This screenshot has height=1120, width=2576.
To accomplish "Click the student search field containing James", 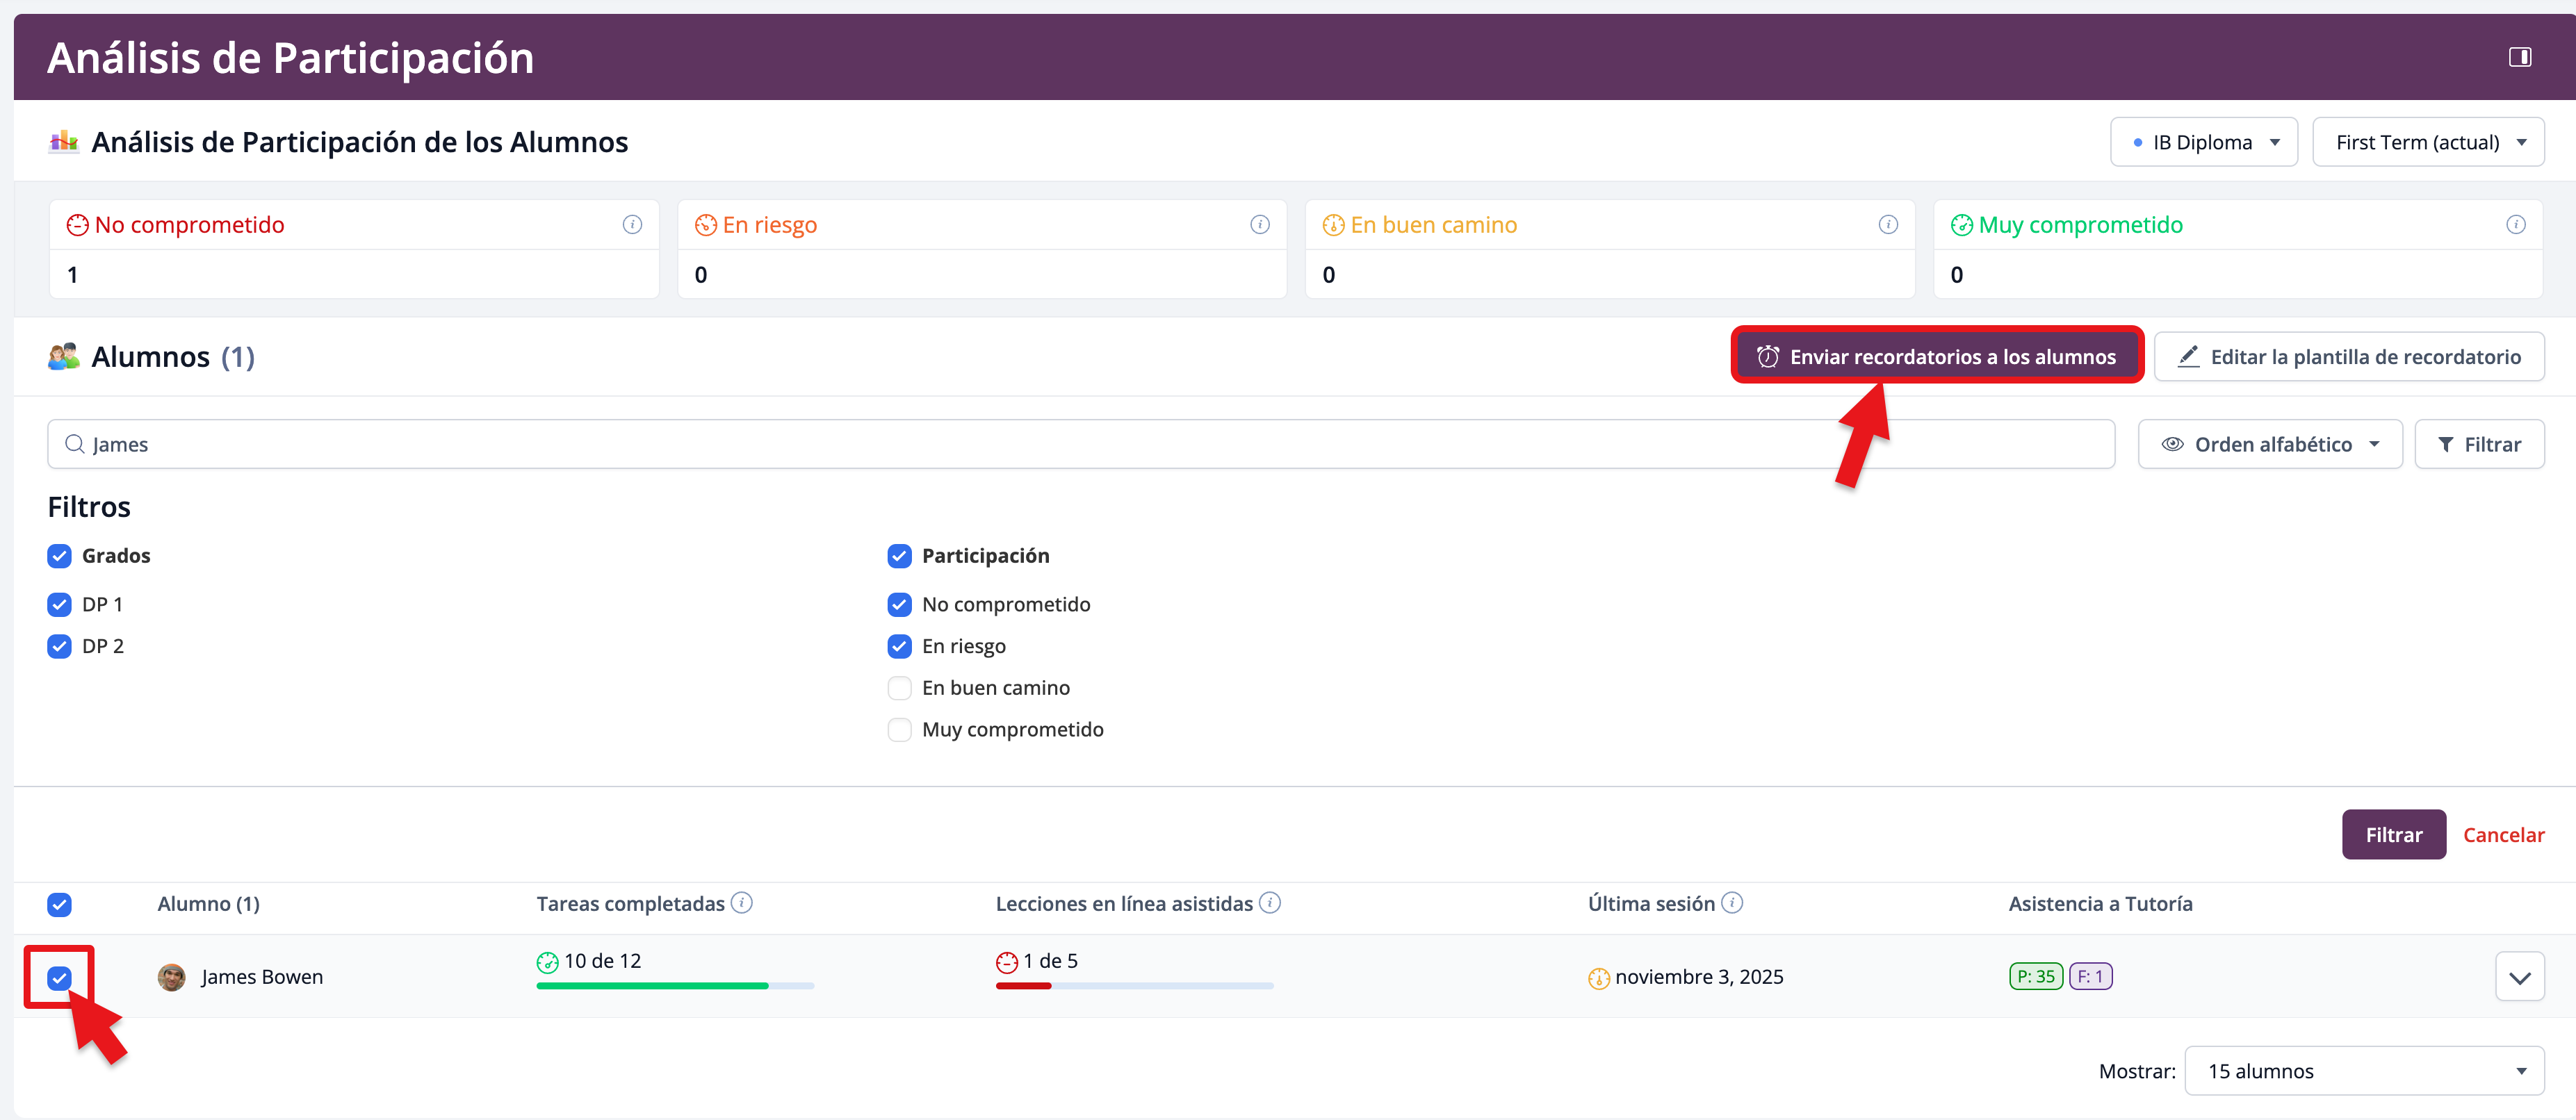I will click(x=1080, y=444).
